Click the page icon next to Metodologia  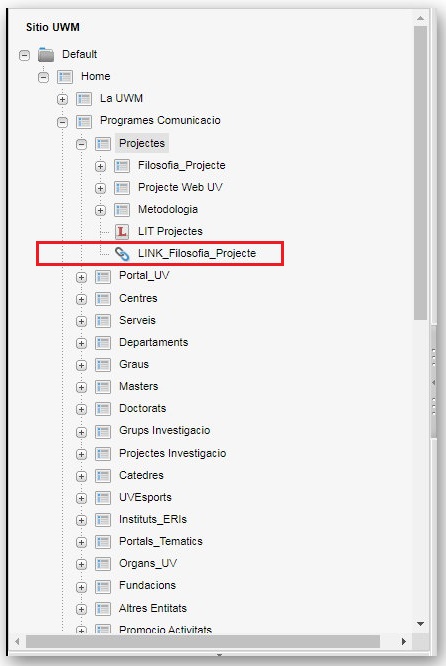[x=122, y=209]
